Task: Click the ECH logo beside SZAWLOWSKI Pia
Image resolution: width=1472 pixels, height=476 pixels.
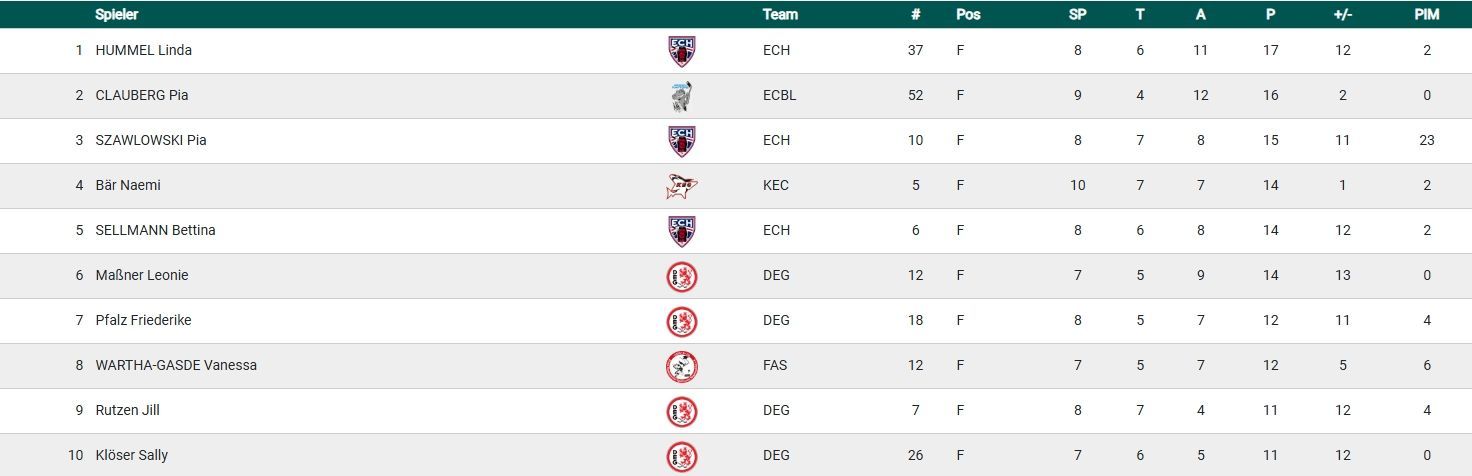Action: (682, 141)
